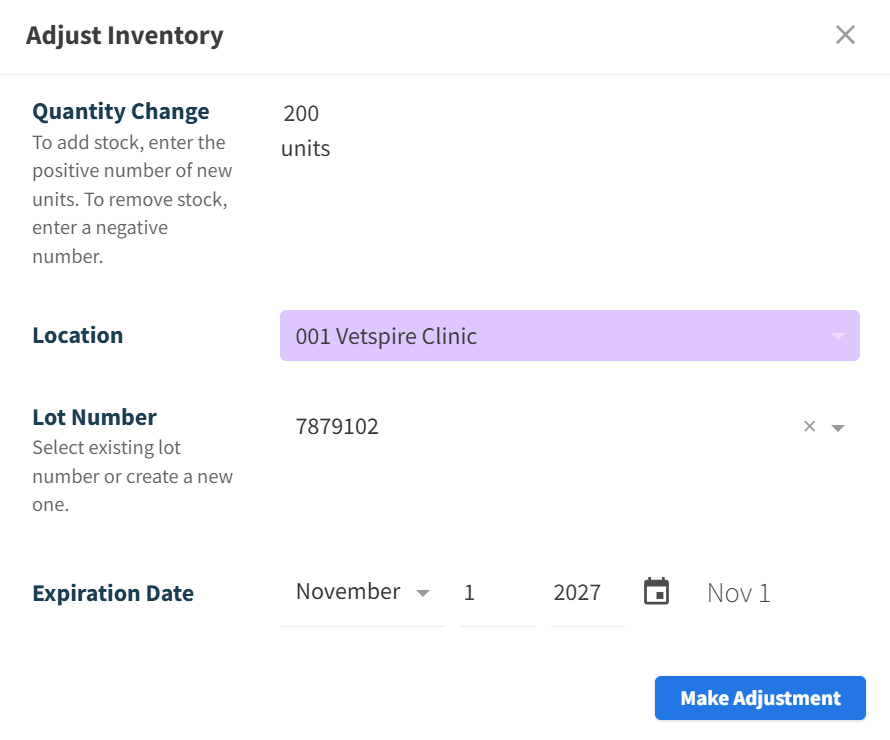Click the November month text
The width and height of the screenshot is (890, 740).
point(348,592)
